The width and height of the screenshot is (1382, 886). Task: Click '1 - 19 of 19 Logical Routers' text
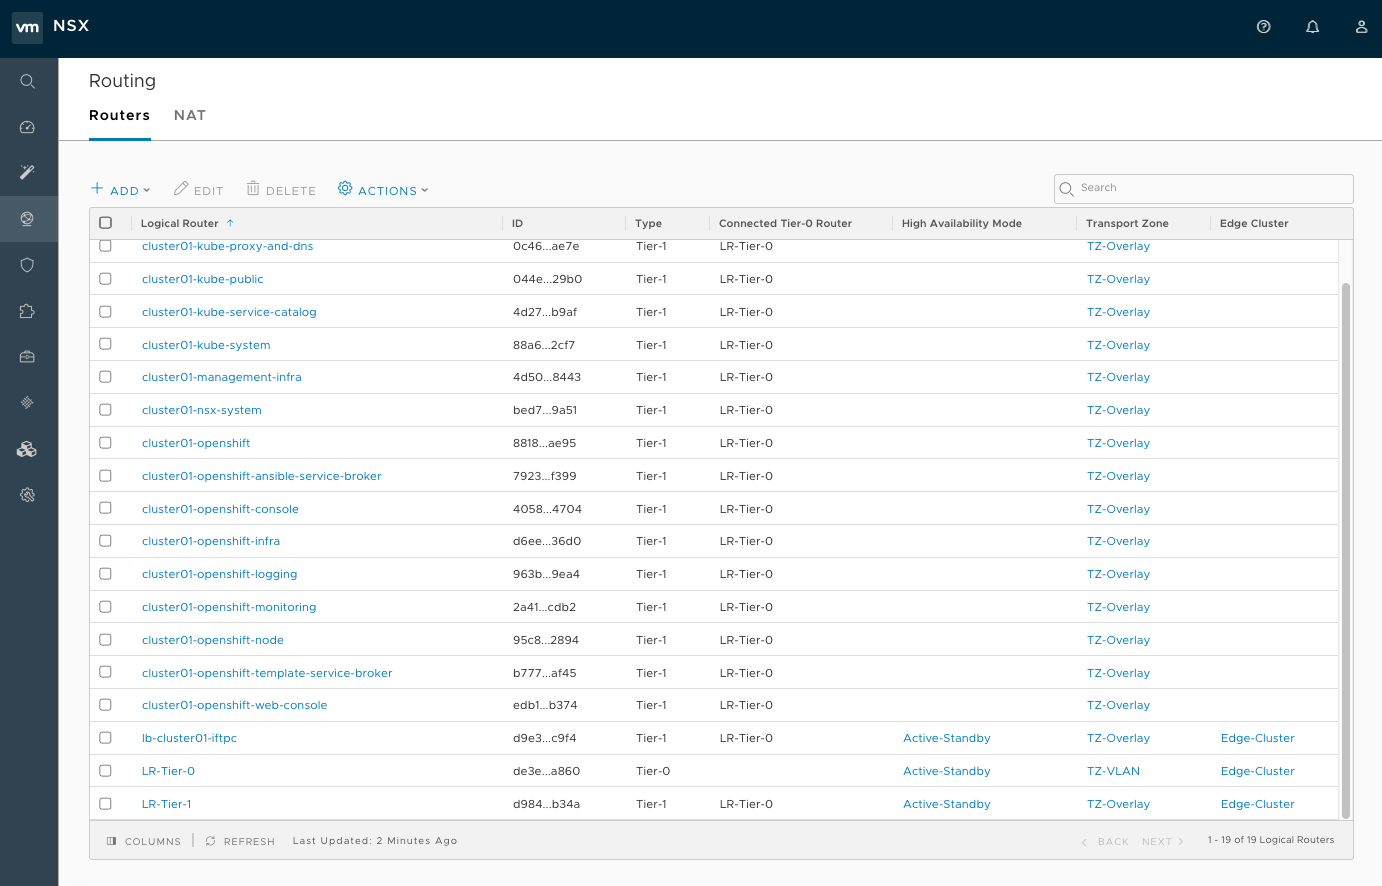pos(1270,840)
